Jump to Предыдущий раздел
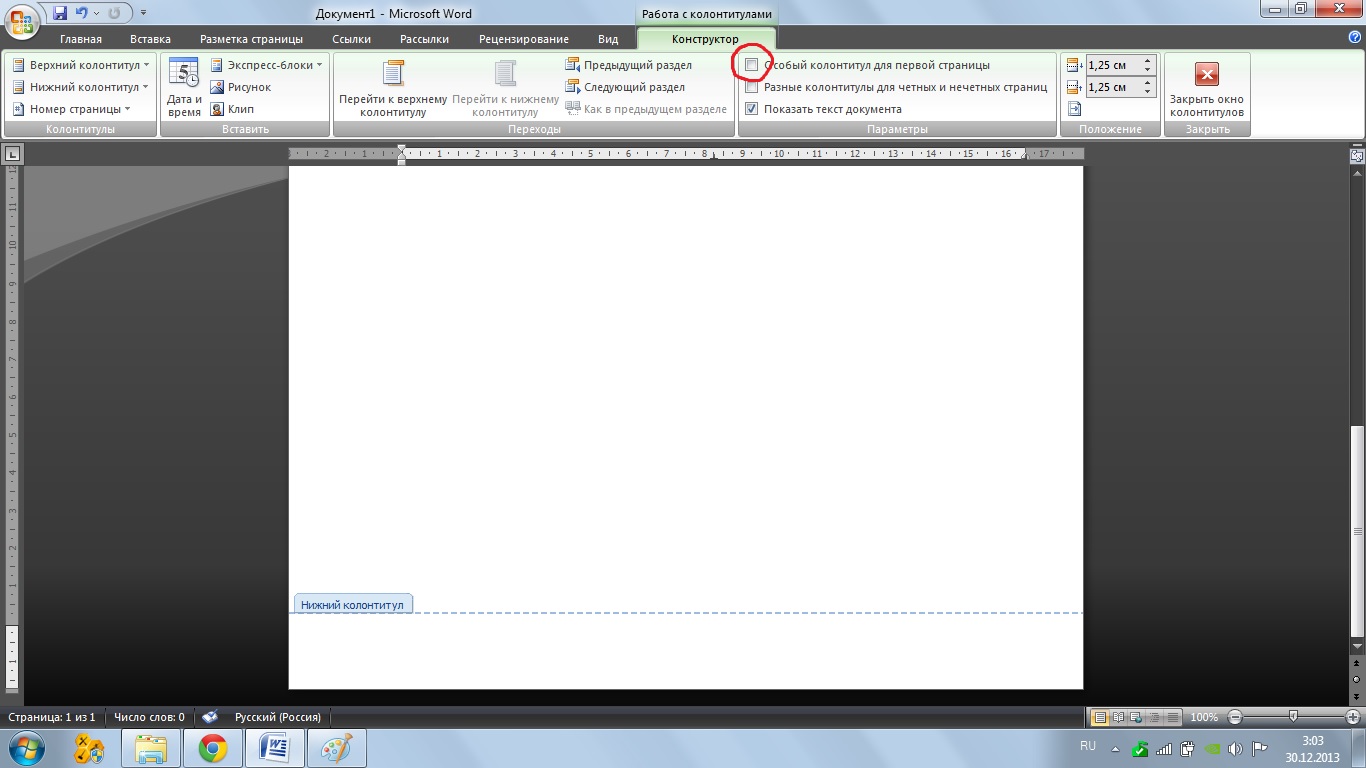The height and width of the screenshot is (768, 1366). [628, 65]
